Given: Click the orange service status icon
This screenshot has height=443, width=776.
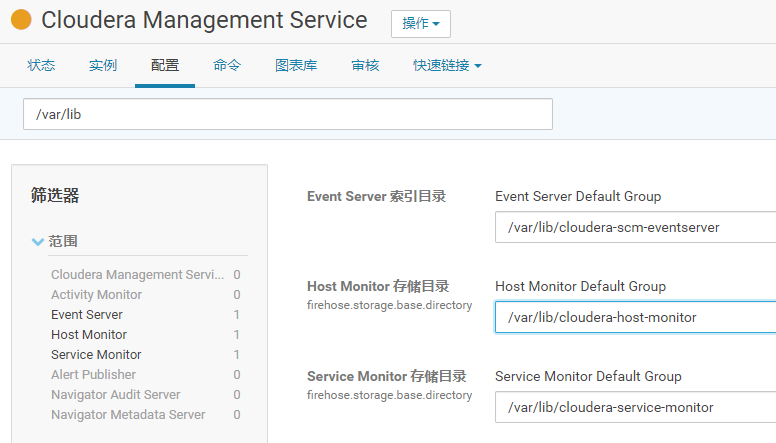Looking at the screenshot, I should coord(21,20).
